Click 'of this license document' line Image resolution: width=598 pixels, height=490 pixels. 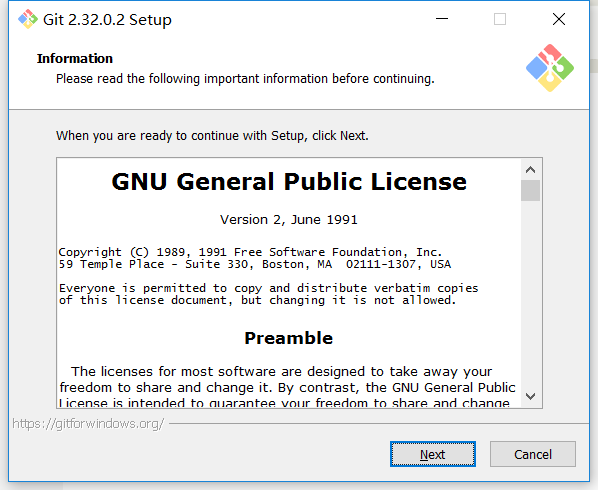pos(257,300)
